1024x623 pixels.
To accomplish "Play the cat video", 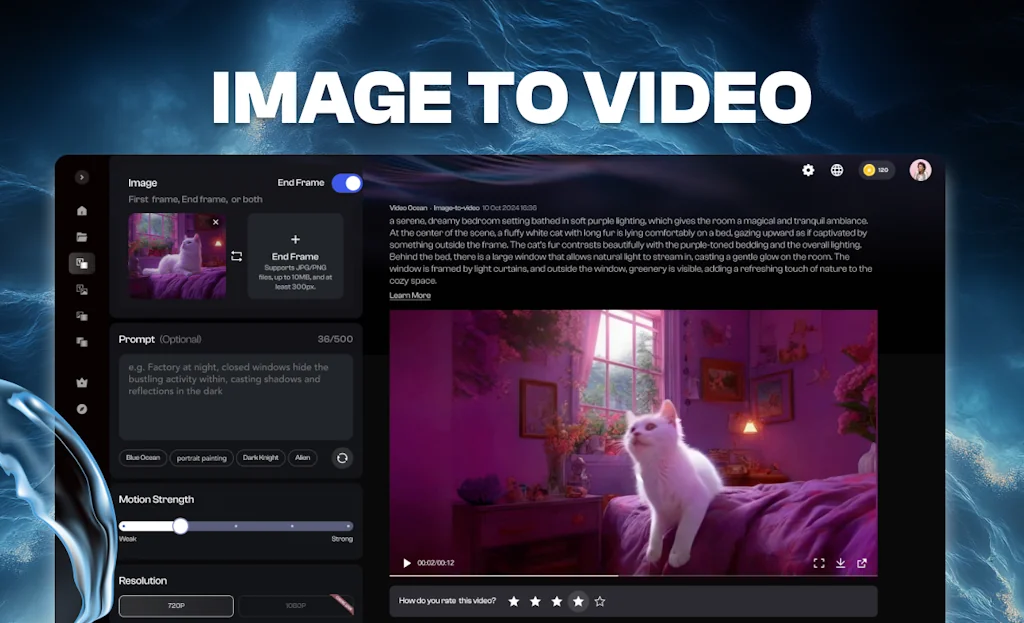I will (x=406, y=563).
